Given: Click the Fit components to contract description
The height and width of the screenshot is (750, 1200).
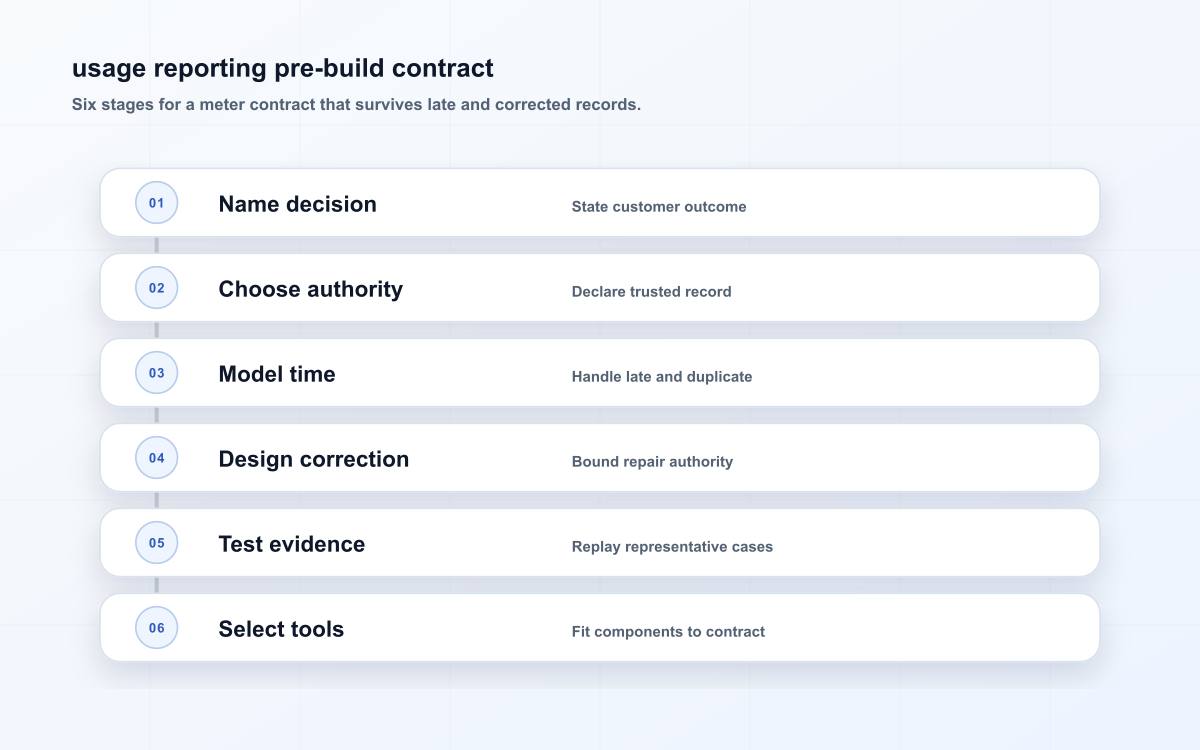Looking at the screenshot, I should [668, 632].
